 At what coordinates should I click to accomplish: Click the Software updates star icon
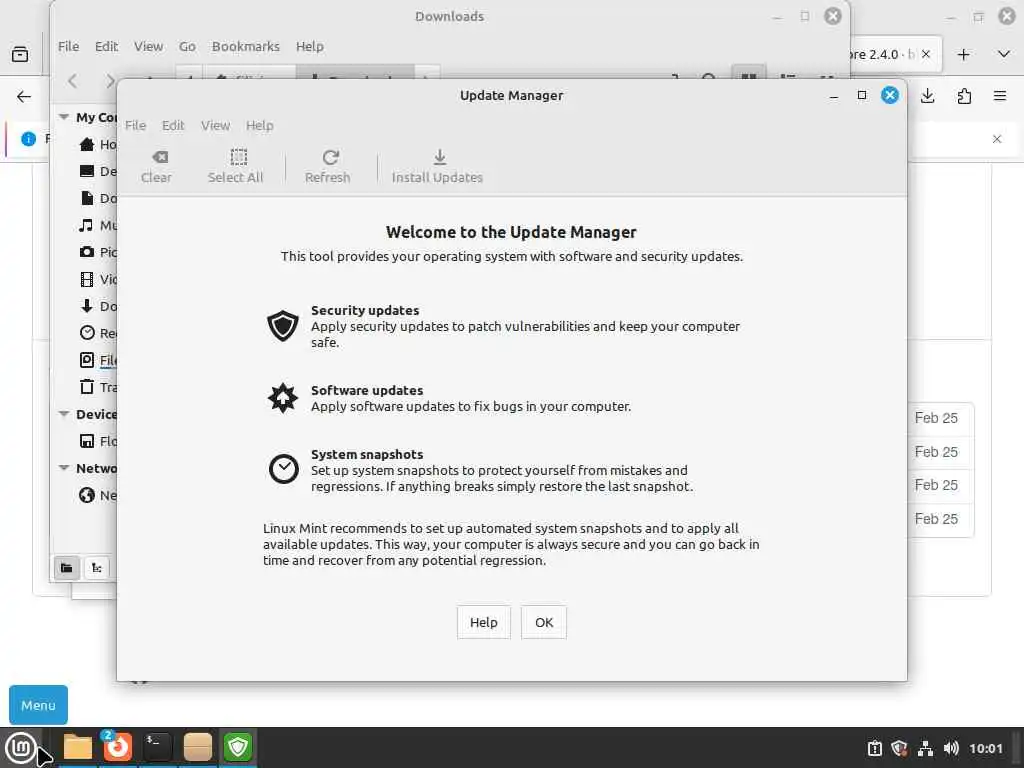click(x=283, y=398)
